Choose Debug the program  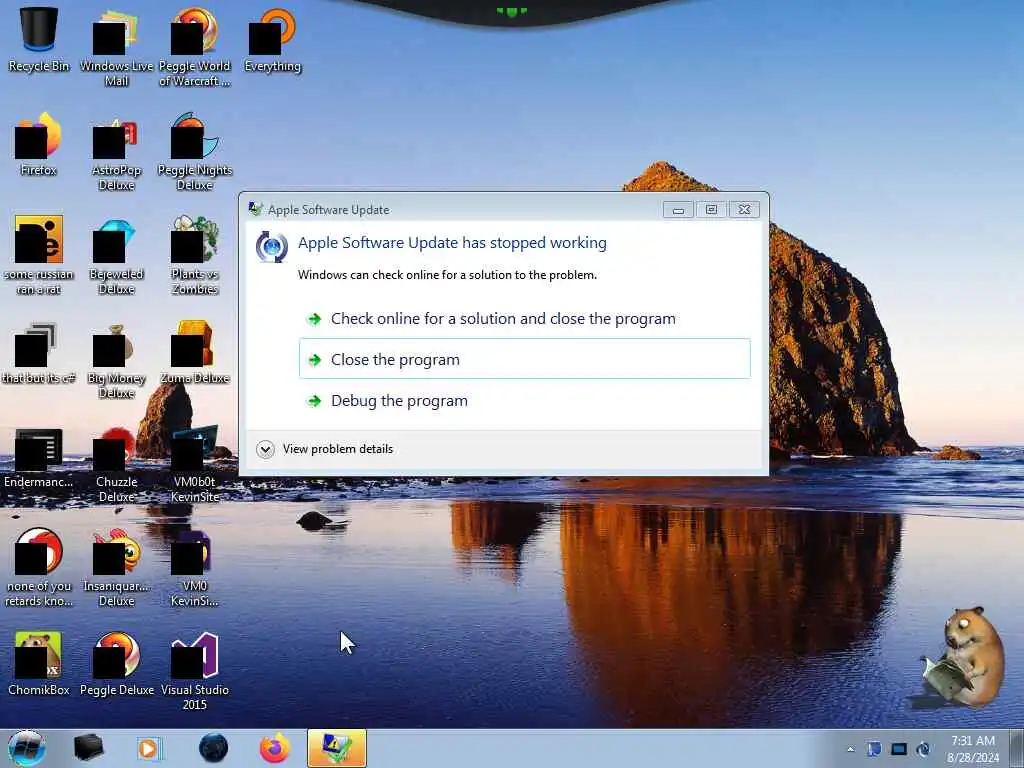525,401
